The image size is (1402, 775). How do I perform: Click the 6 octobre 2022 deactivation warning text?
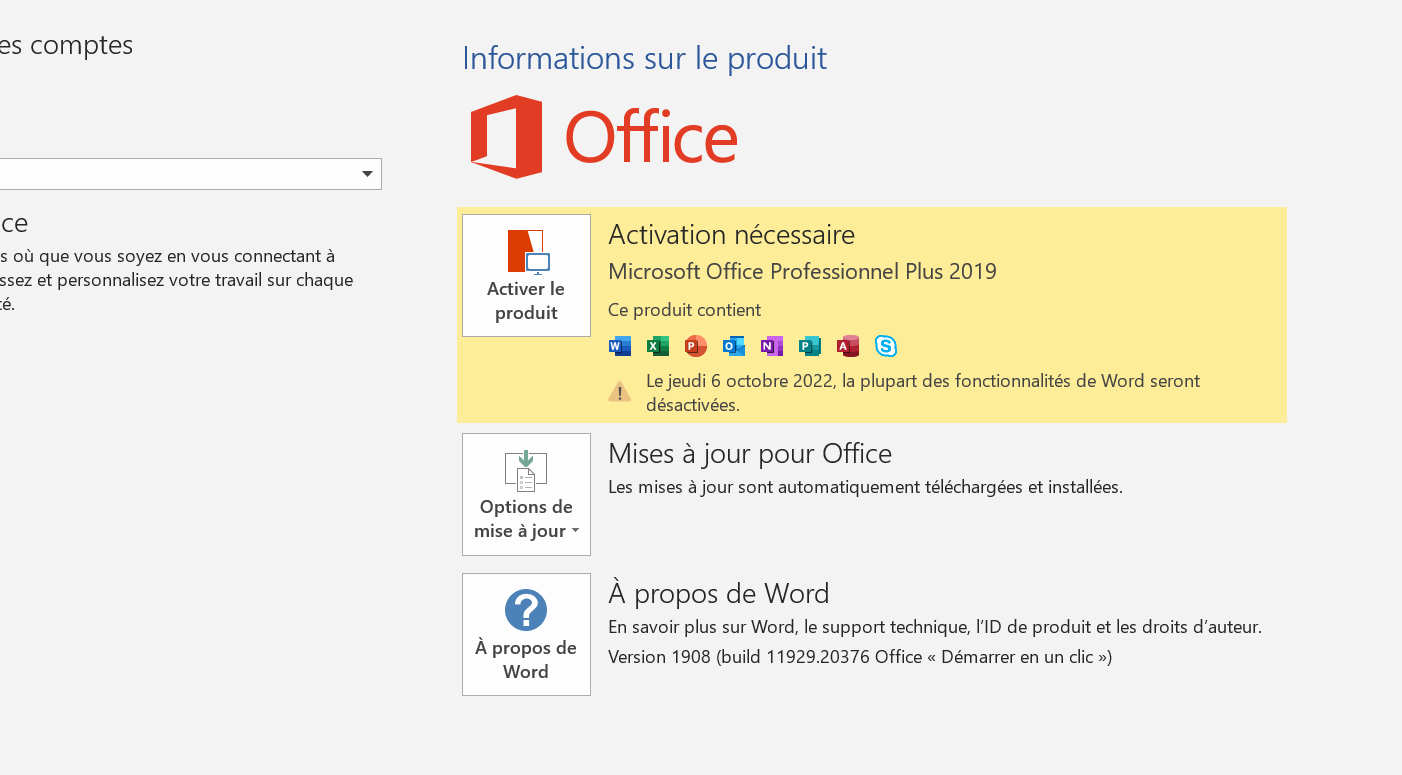pyautogui.click(x=923, y=393)
